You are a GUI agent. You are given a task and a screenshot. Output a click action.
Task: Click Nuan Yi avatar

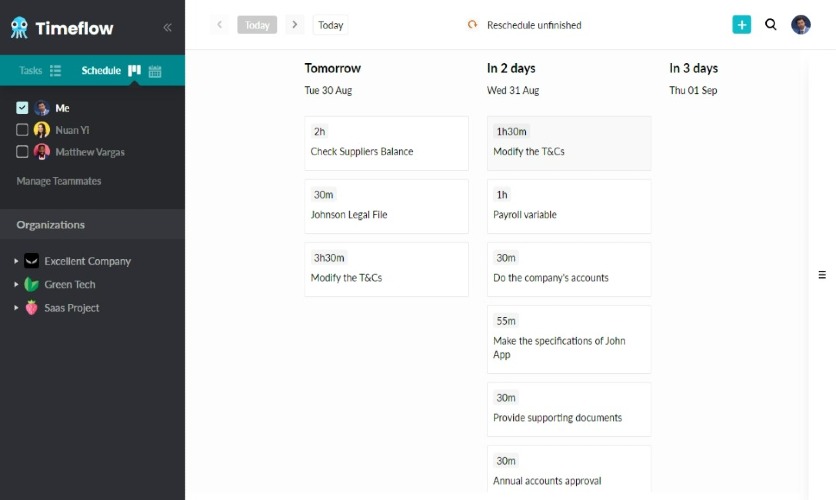point(42,130)
